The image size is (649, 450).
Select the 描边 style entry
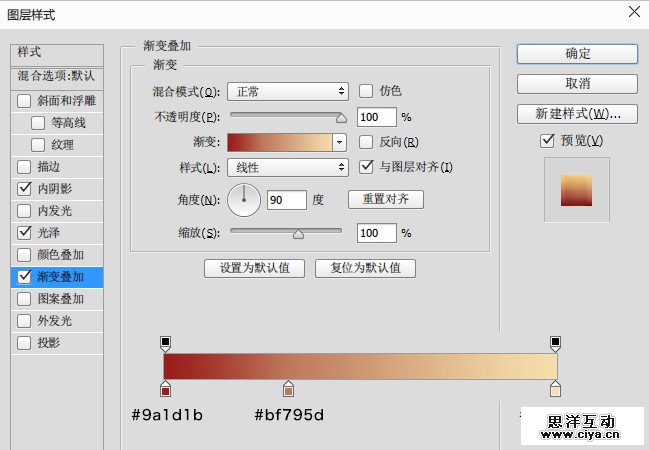click(x=49, y=167)
